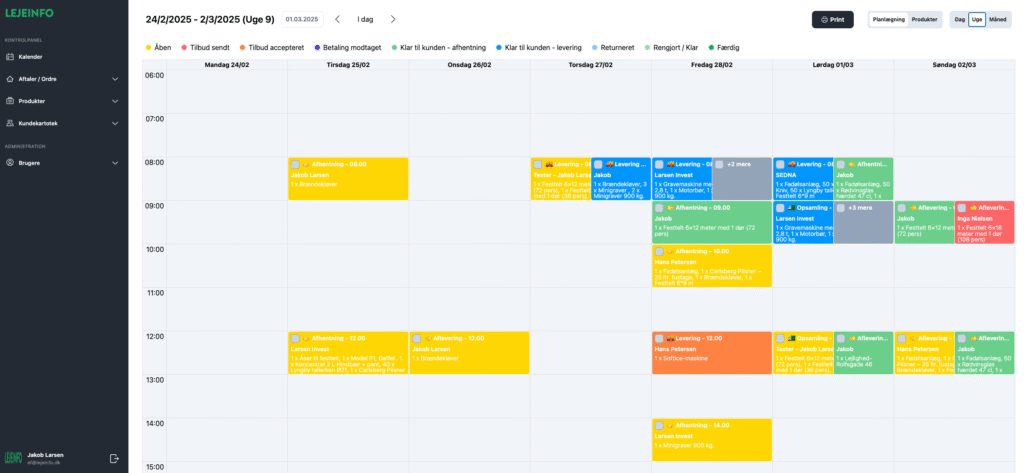Click hand icon on Afhentning 09.00 Jakob event
Screen dimensions: 1024x473
pos(670,208)
